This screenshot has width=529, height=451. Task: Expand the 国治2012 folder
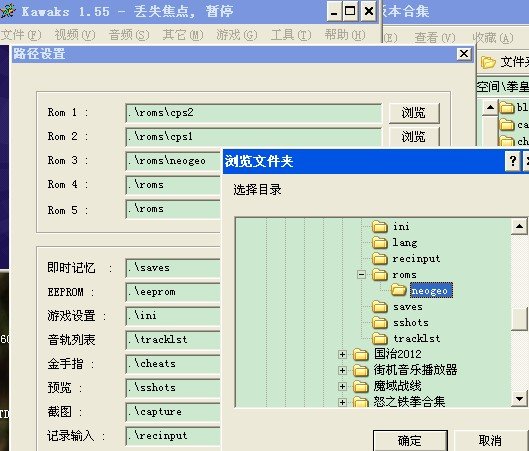[x=342, y=354]
